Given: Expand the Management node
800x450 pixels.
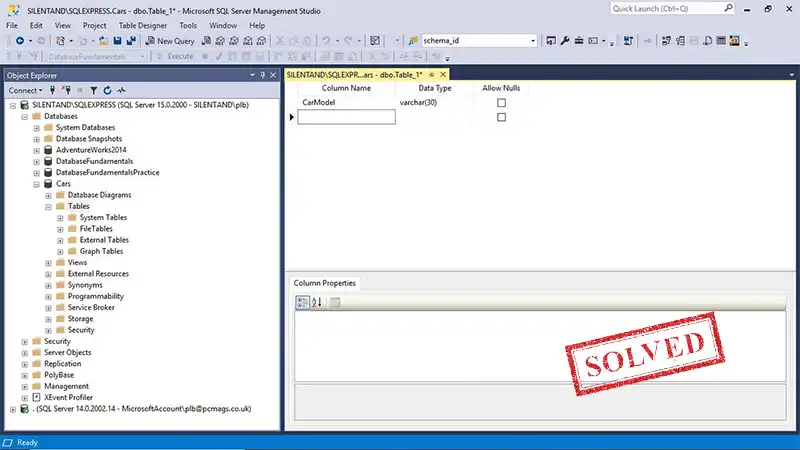Looking at the screenshot, I should coord(24,387).
